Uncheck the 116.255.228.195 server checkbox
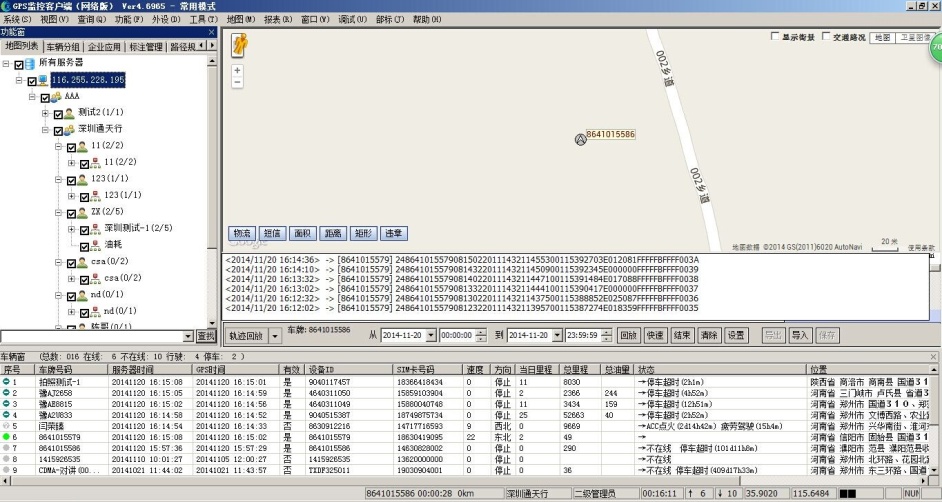Screen dimensions: 942x502 [x=32, y=81]
